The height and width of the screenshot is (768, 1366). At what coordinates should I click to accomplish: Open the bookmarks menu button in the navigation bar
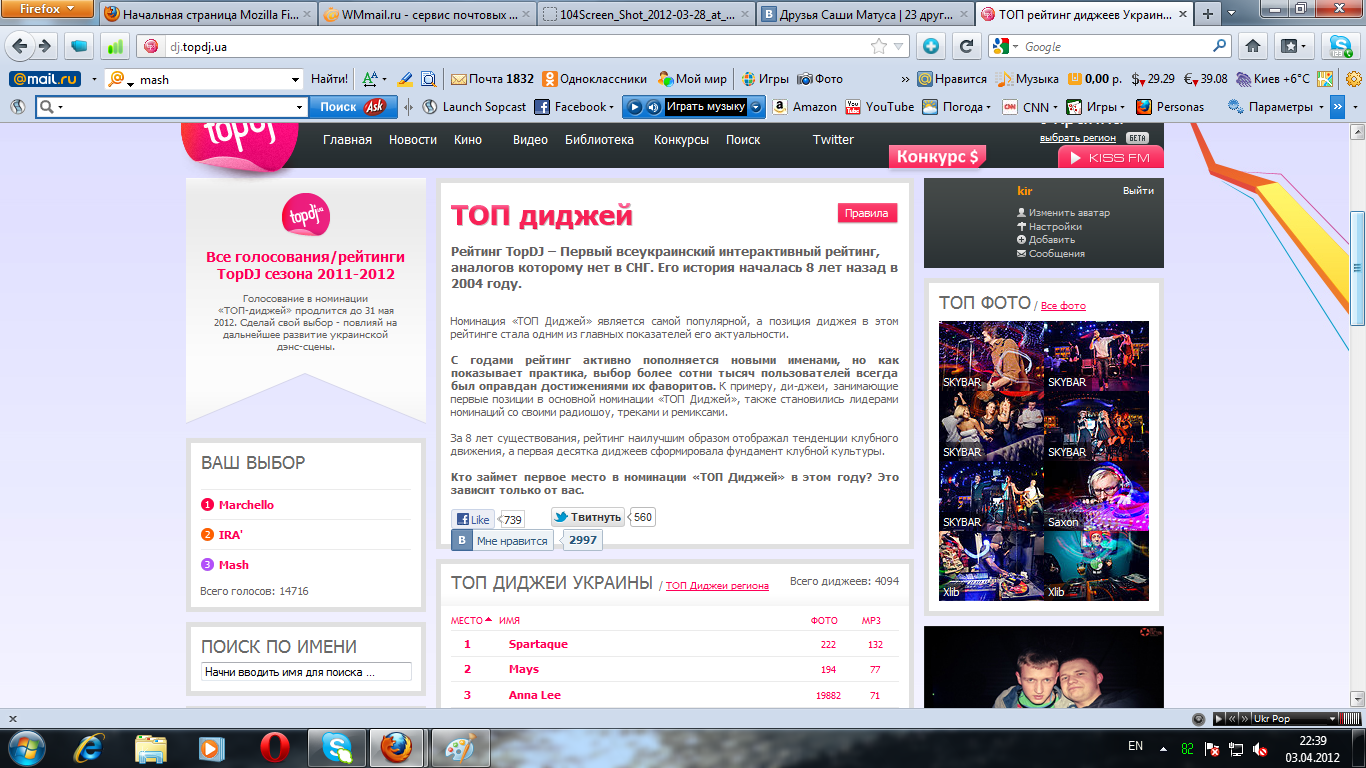[x=1294, y=46]
